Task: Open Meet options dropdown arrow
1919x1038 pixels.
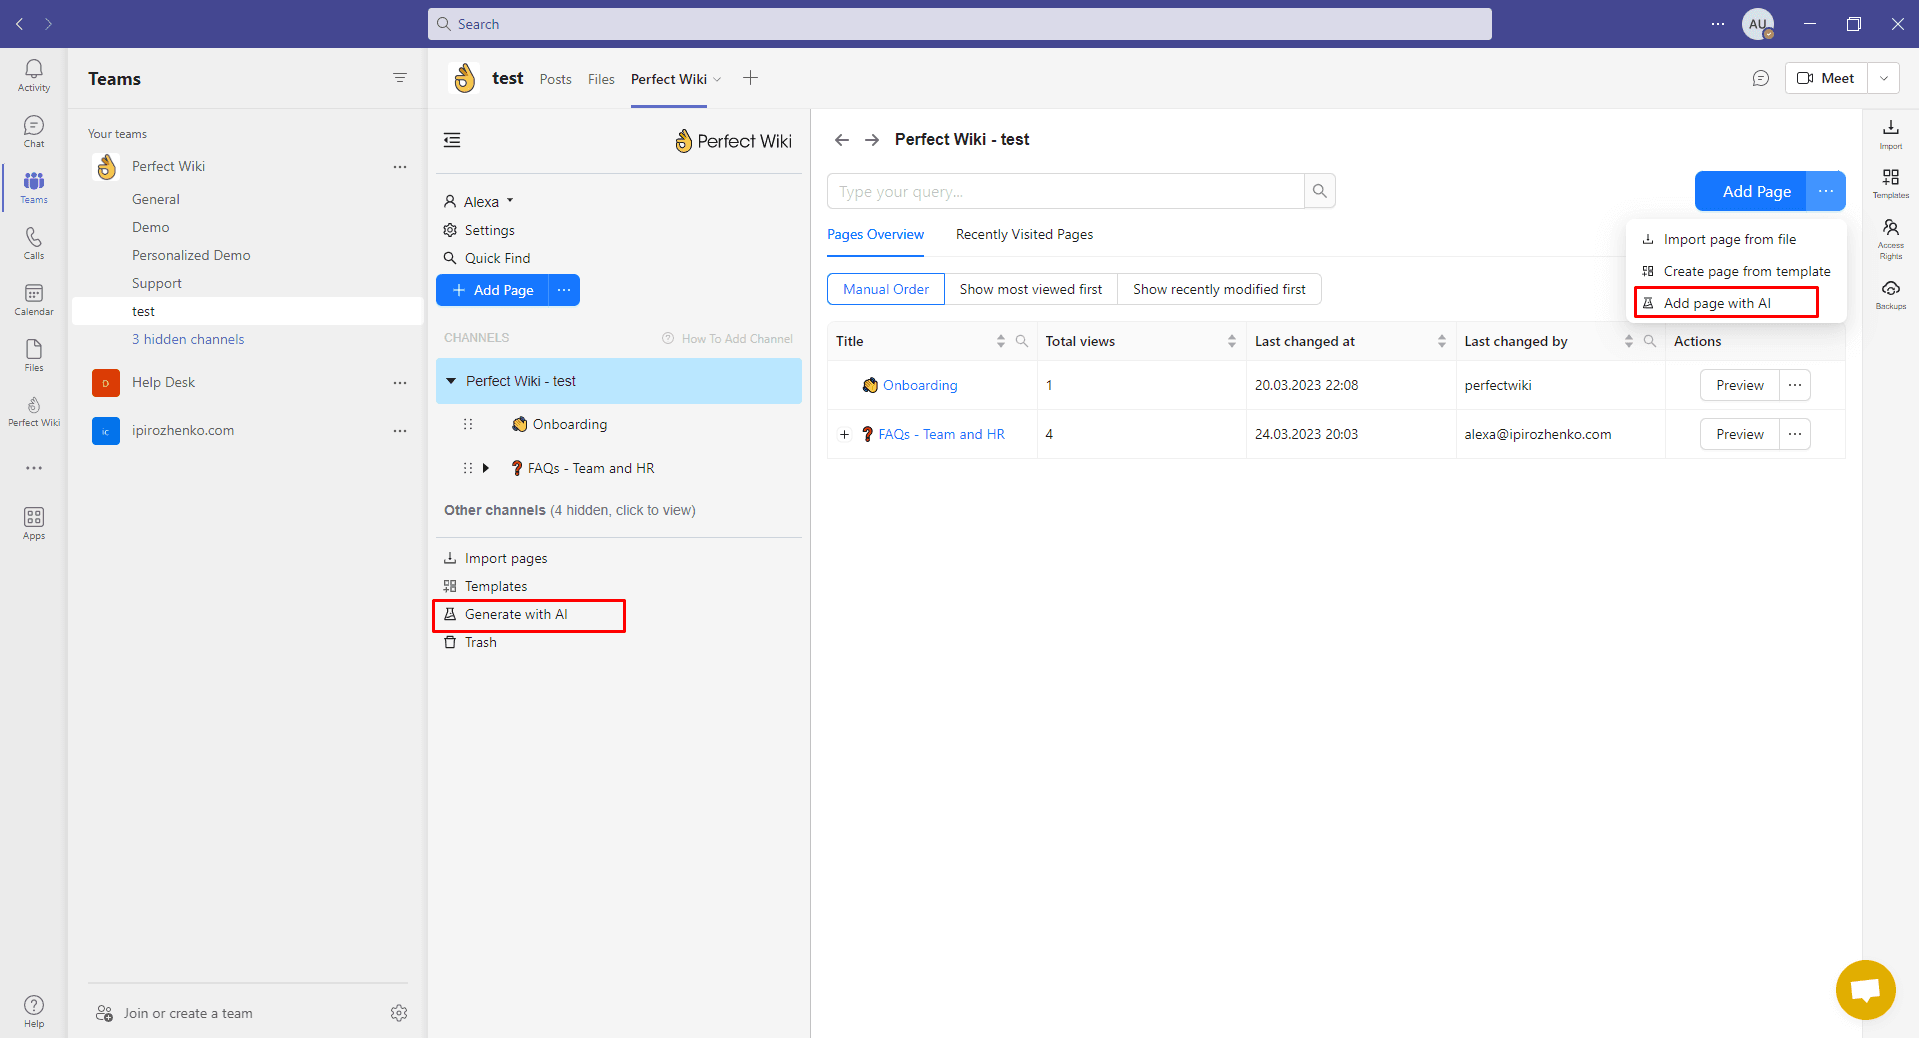Action: click(x=1884, y=78)
